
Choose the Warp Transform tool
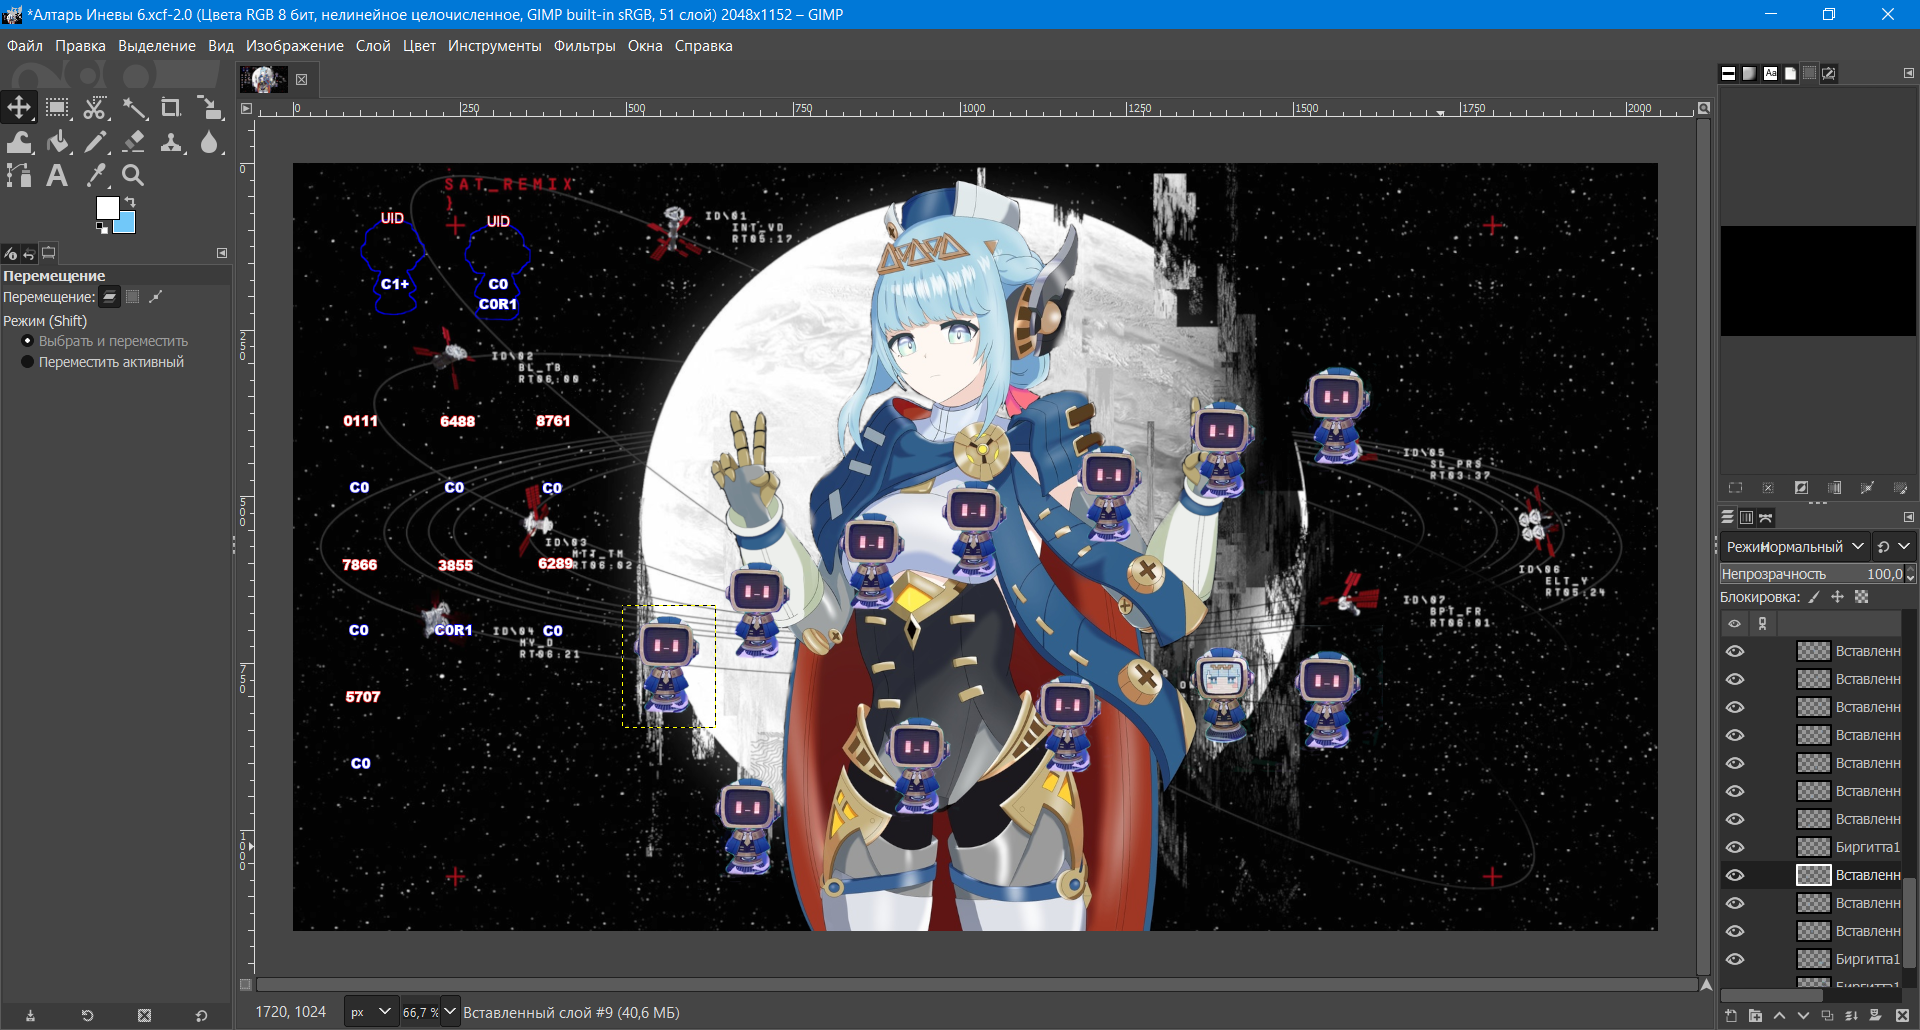pyautogui.click(x=19, y=142)
